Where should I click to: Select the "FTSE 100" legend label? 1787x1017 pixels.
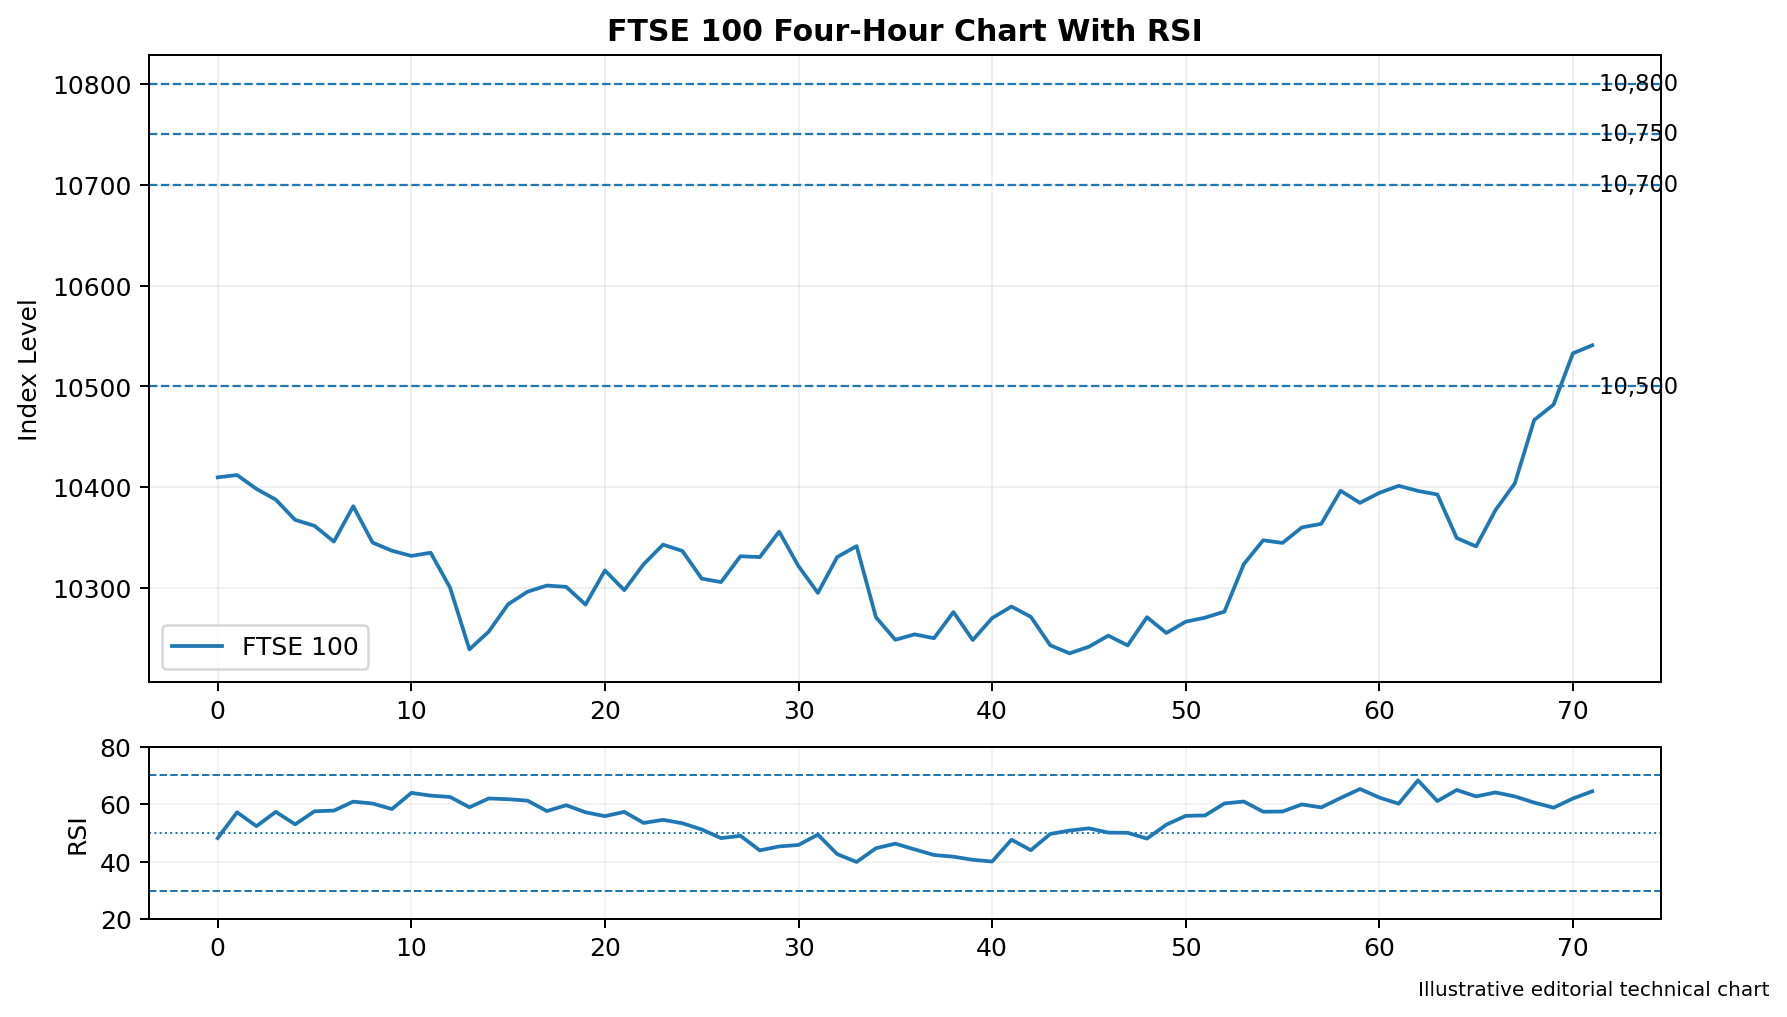[300, 647]
